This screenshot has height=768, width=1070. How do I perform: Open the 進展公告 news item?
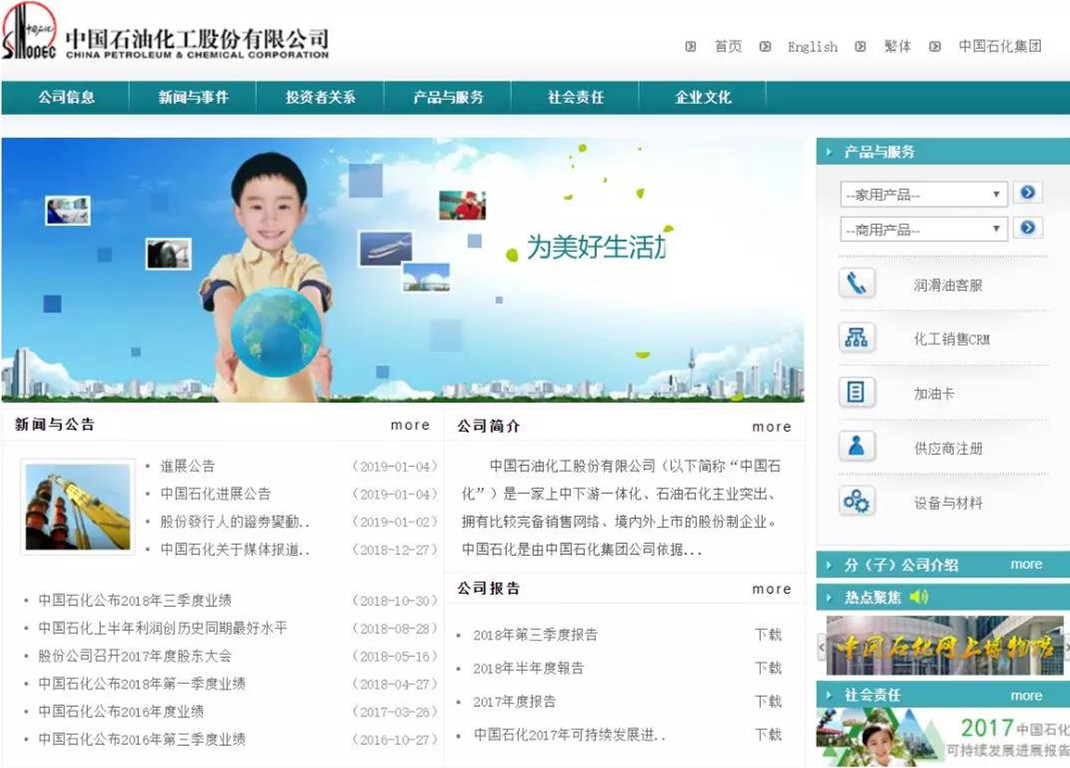188,466
